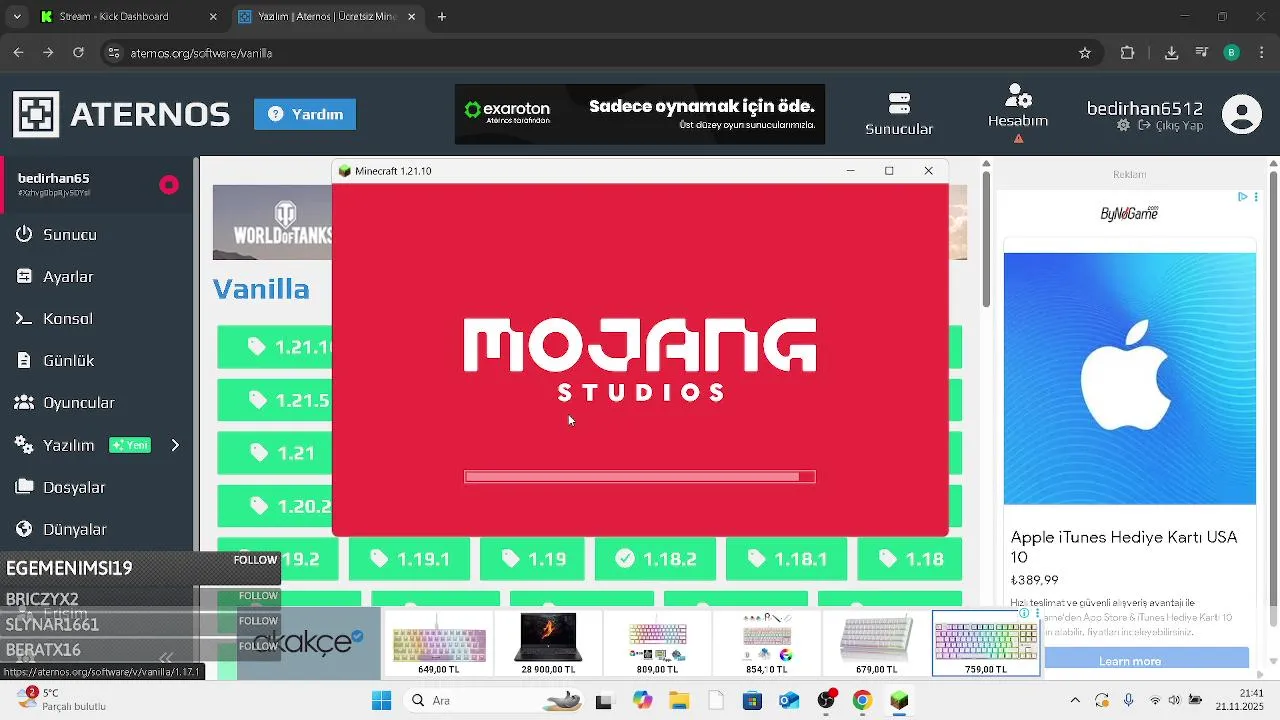Open Chrome three-dot menu
The height and width of the screenshot is (720, 1280).
pos(1262,53)
